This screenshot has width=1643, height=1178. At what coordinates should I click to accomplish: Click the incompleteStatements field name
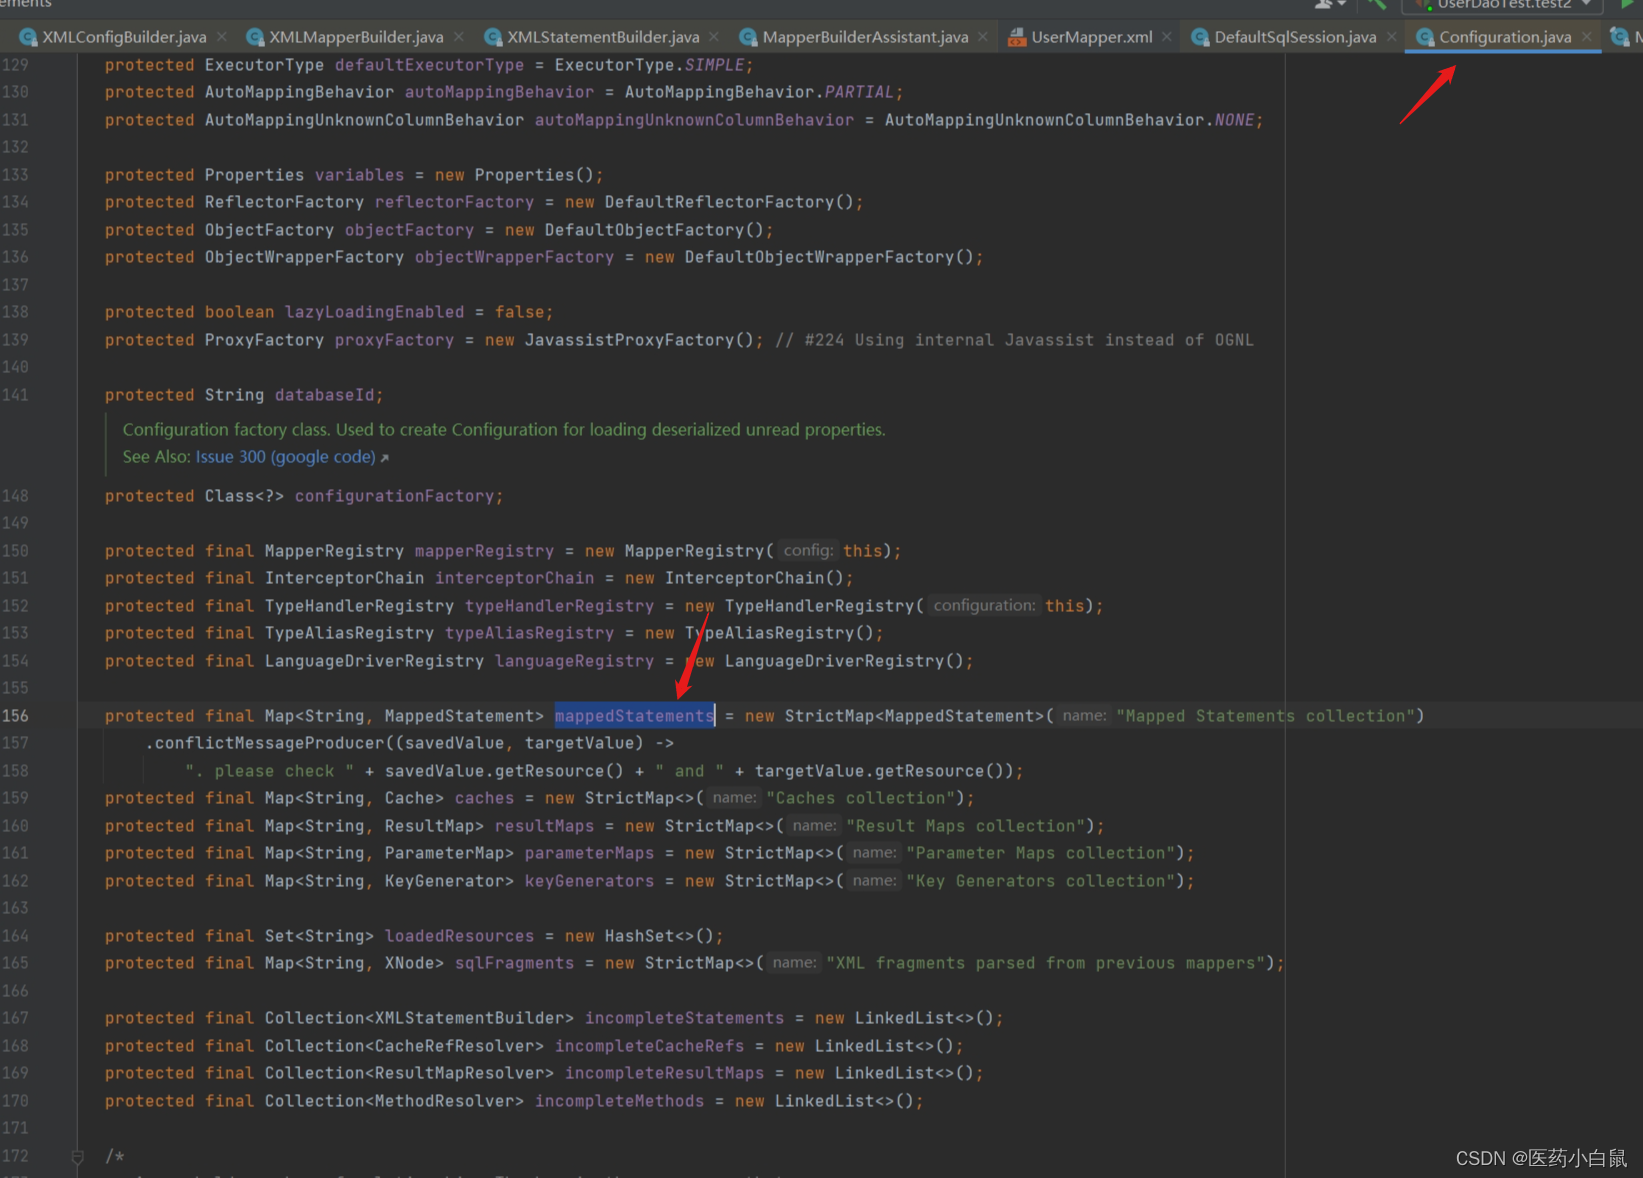click(x=684, y=1018)
